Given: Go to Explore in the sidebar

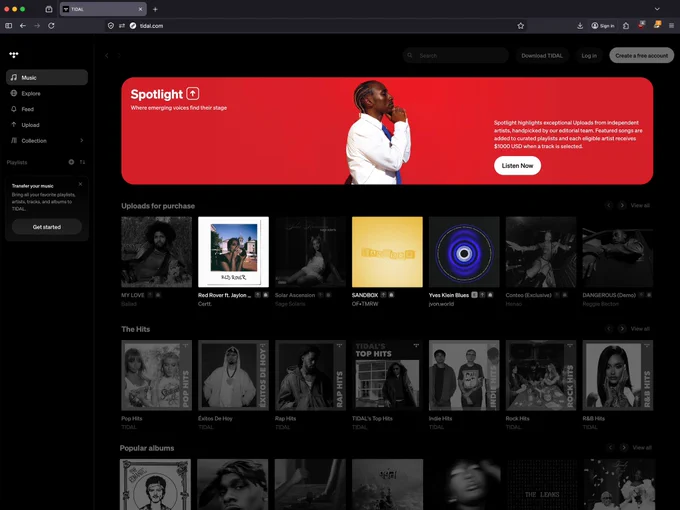Looking at the screenshot, I should click(47, 93).
